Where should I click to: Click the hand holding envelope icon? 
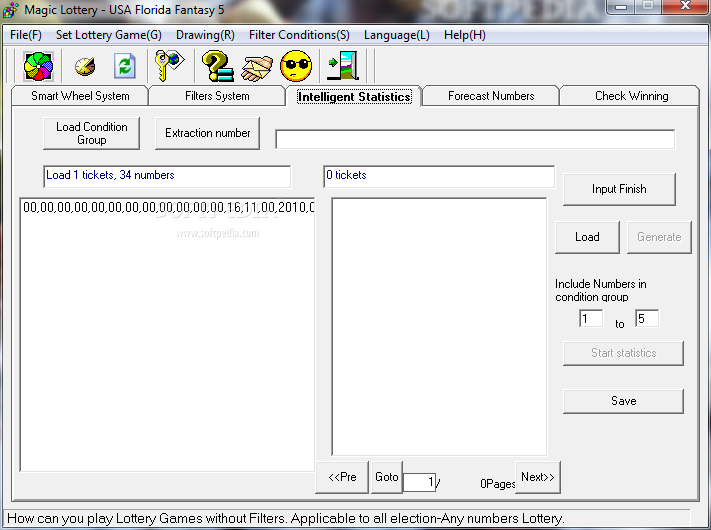click(257, 68)
